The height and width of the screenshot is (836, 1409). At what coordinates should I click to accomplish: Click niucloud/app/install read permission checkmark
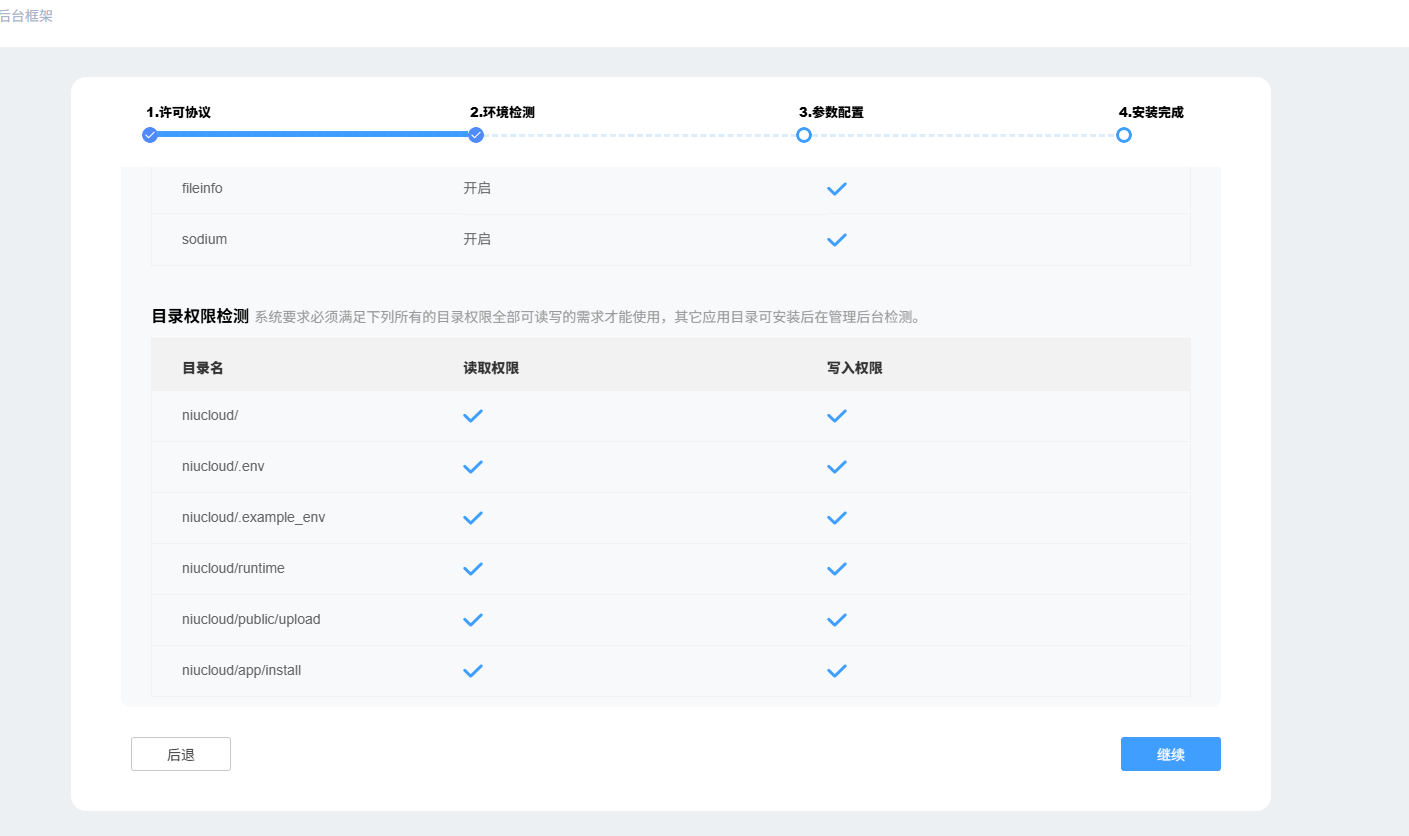(473, 670)
